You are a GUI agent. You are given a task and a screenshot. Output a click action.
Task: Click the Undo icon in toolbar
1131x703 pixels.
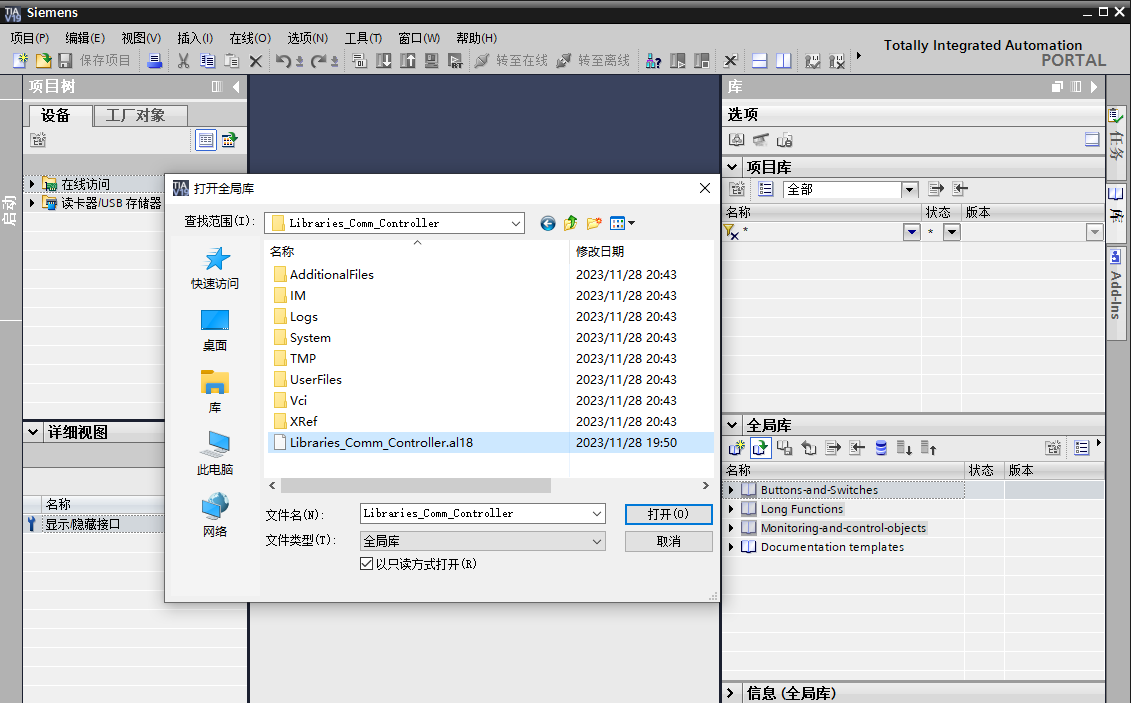coord(284,60)
